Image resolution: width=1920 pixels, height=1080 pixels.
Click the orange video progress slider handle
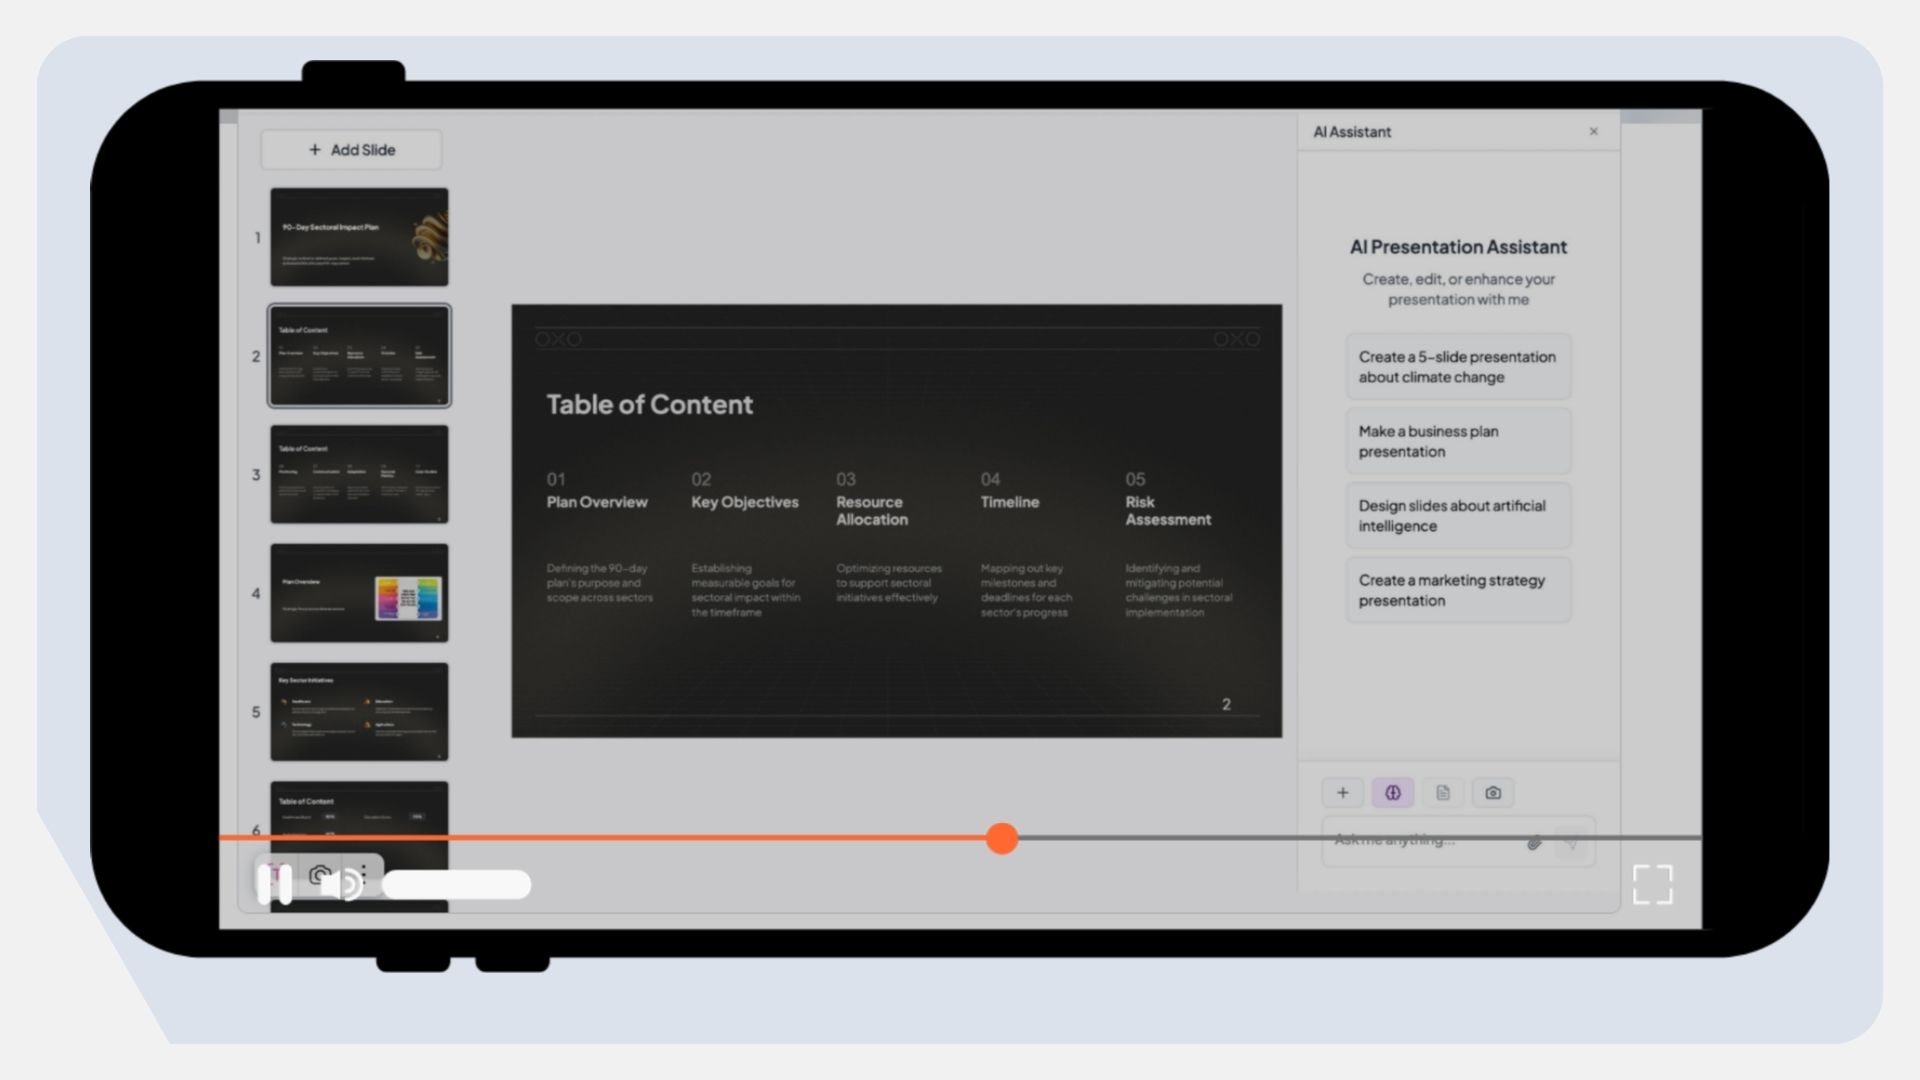(1001, 838)
